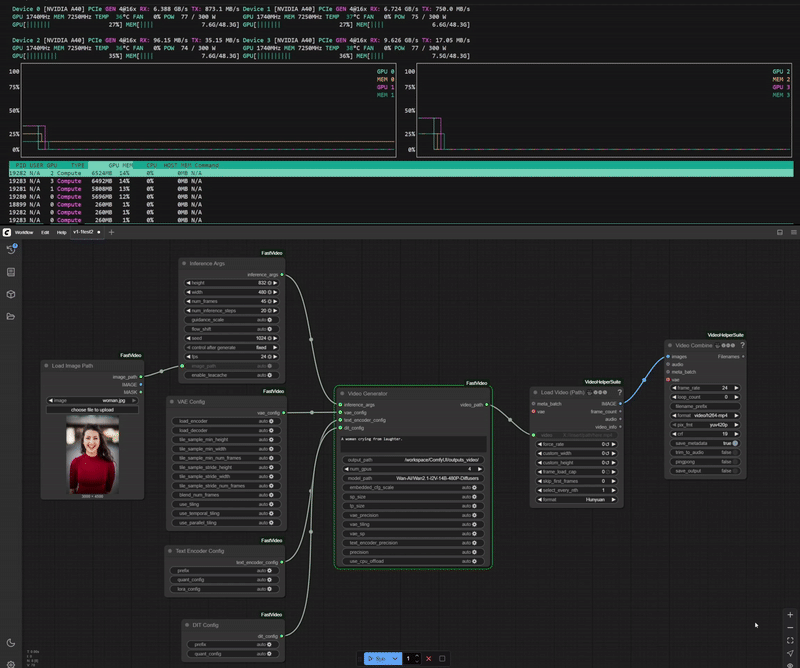Change pix_fmt yuv420p next arrow
Screen dimensions: 800x668
click(x=736, y=425)
